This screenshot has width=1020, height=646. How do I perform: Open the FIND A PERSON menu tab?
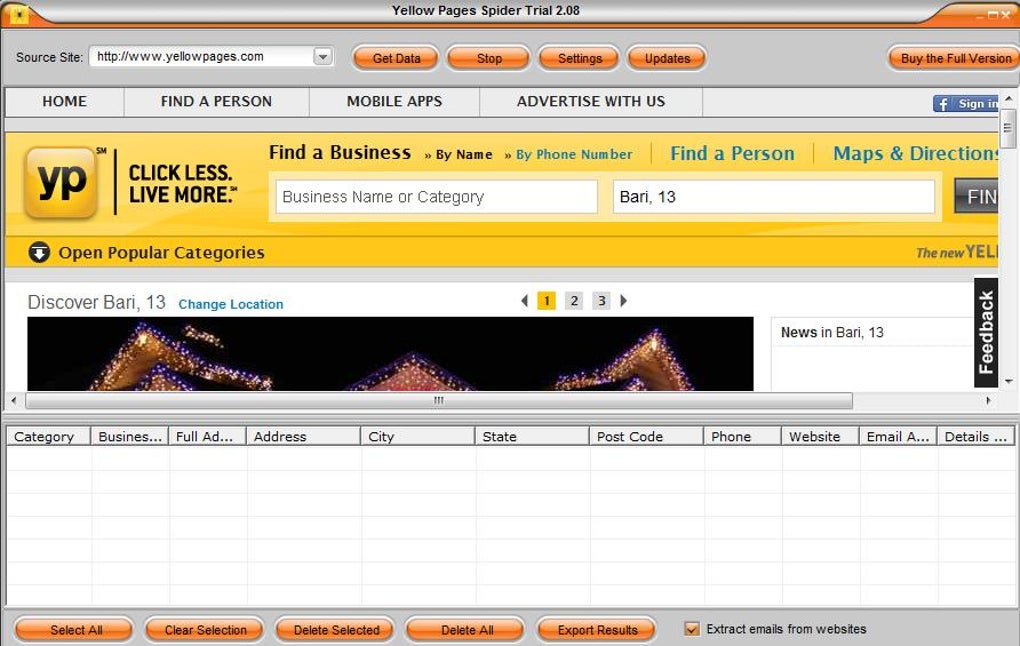pos(216,101)
